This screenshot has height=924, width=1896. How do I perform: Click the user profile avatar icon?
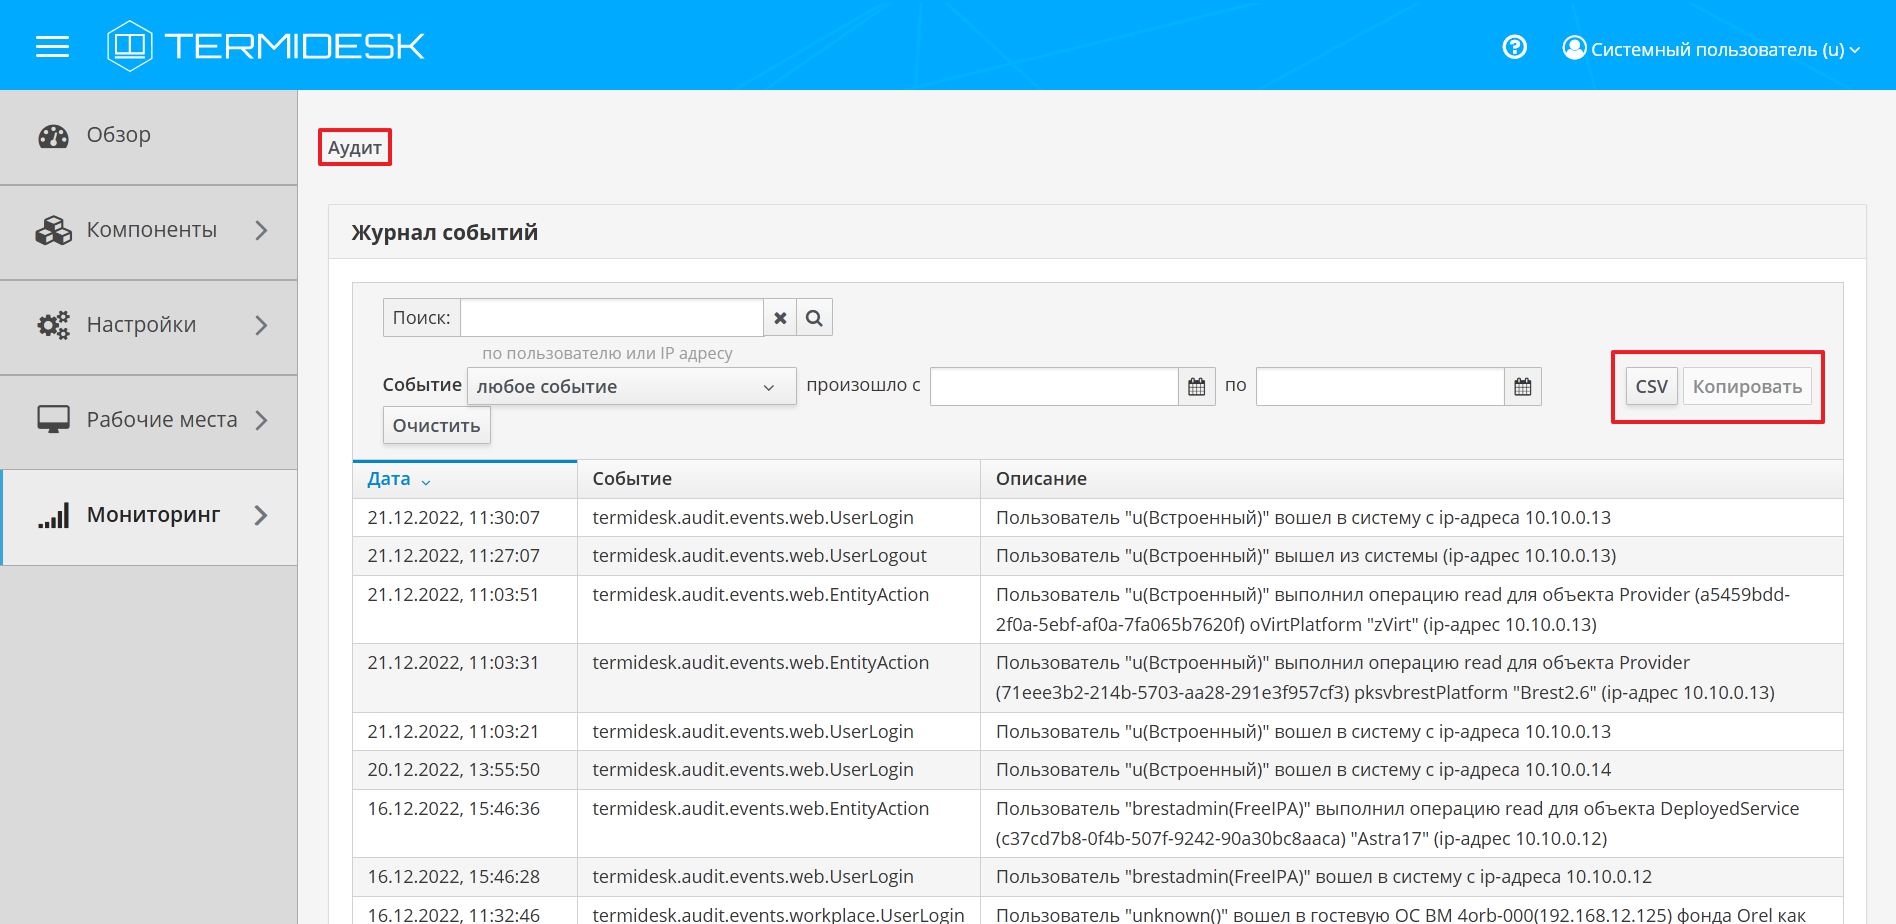[1574, 48]
